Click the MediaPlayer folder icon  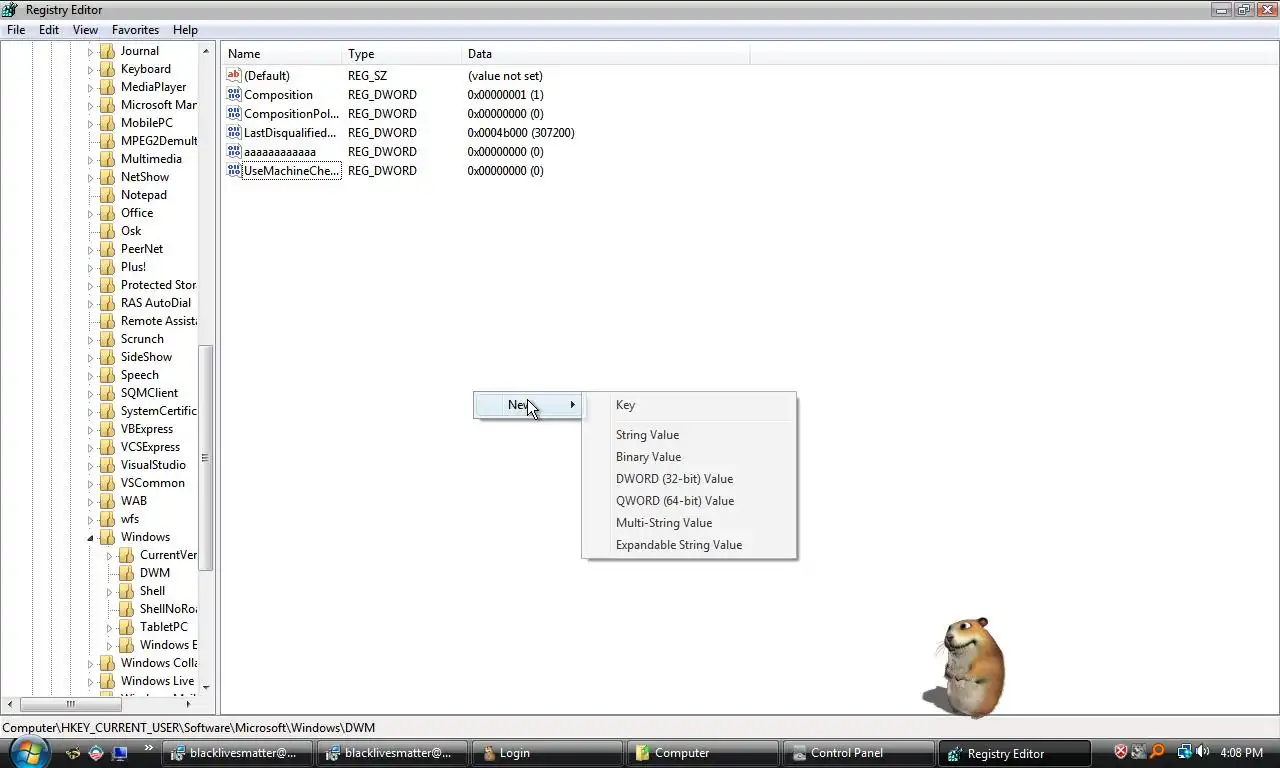tap(107, 87)
